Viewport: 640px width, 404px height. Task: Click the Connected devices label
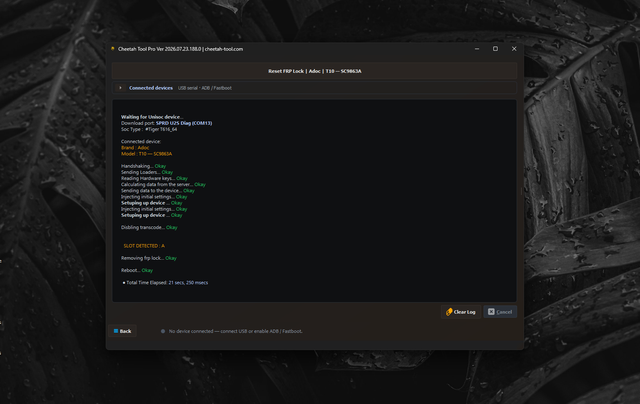(x=151, y=88)
